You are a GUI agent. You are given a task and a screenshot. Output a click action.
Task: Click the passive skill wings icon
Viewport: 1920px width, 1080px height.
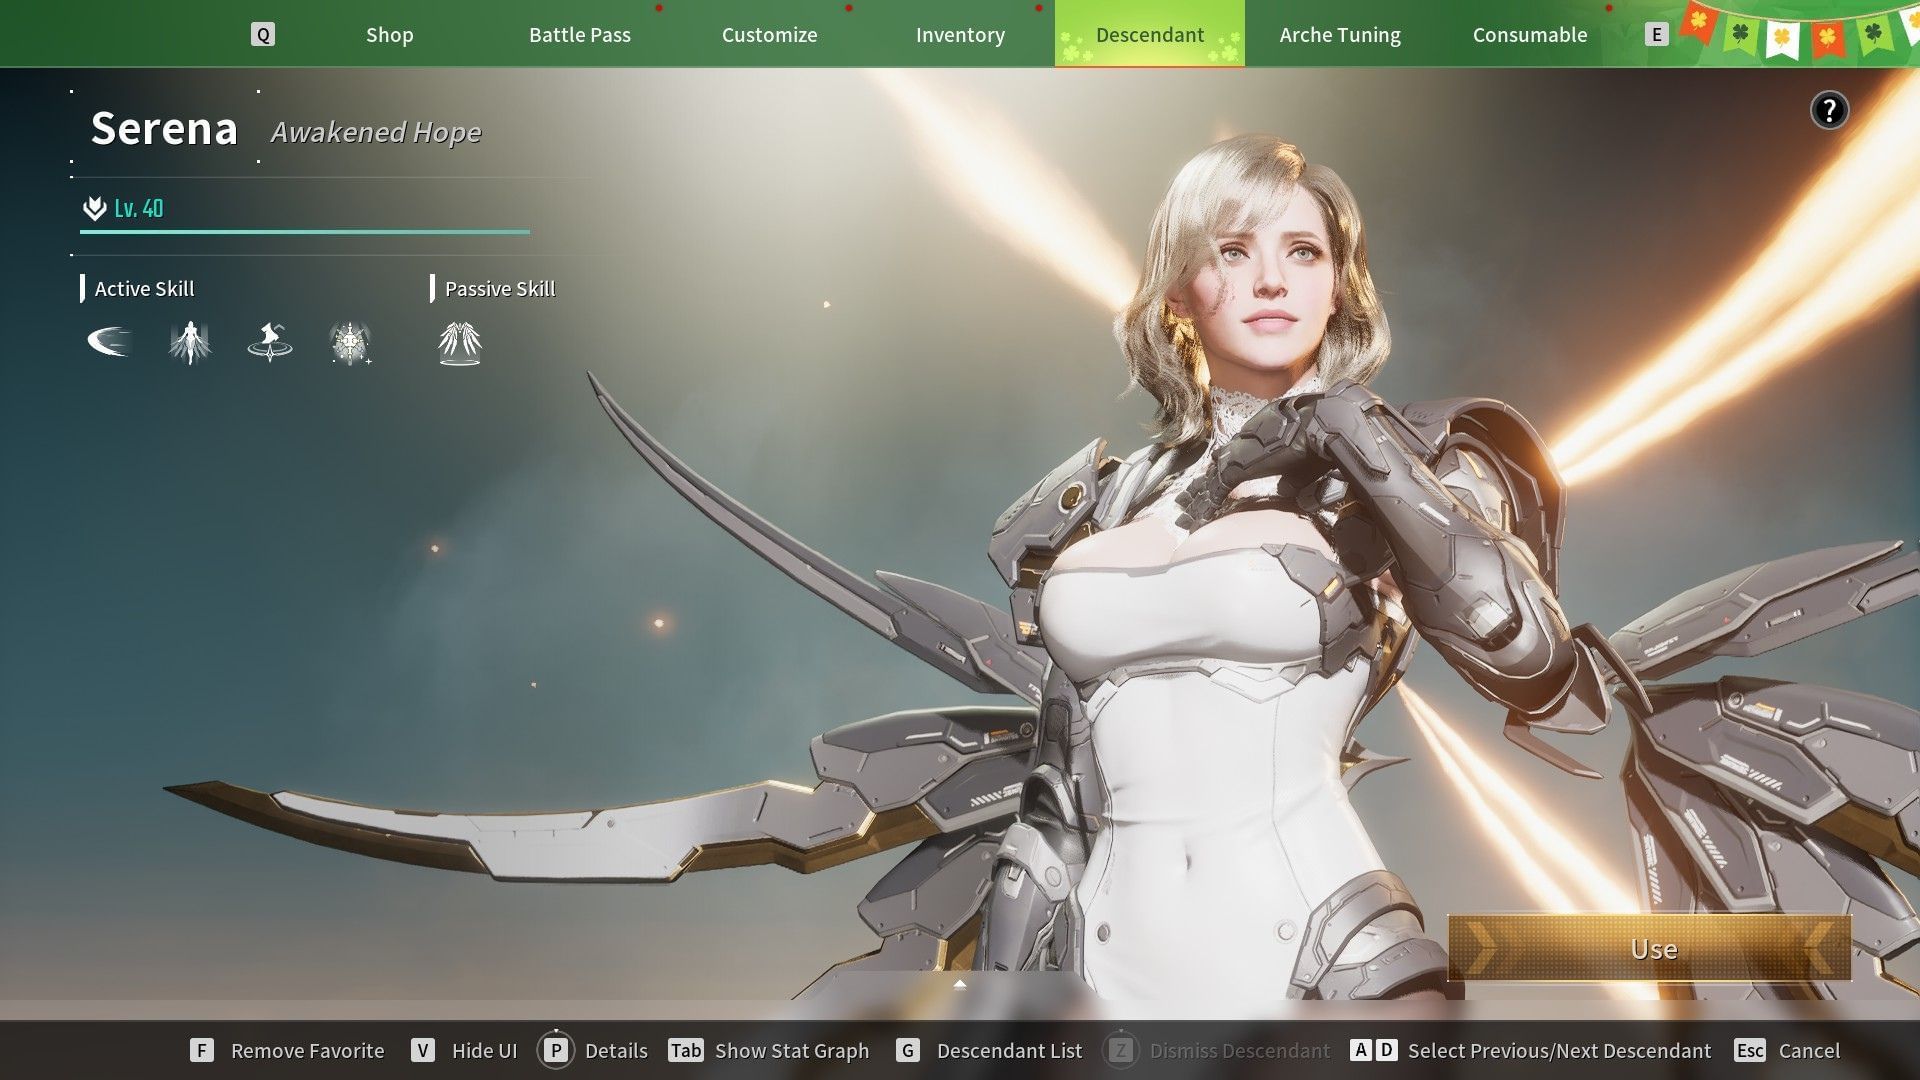tap(460, 342)
